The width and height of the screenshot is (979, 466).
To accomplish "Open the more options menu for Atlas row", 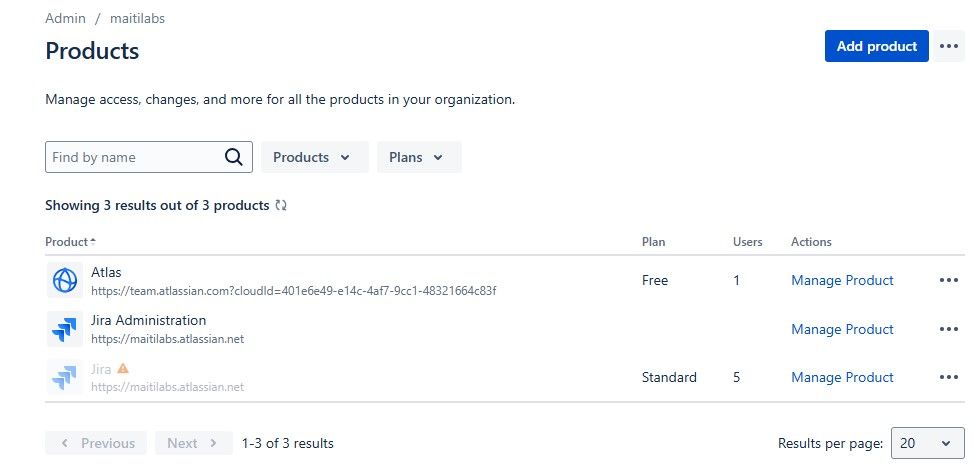I will [x=948, y=280].
